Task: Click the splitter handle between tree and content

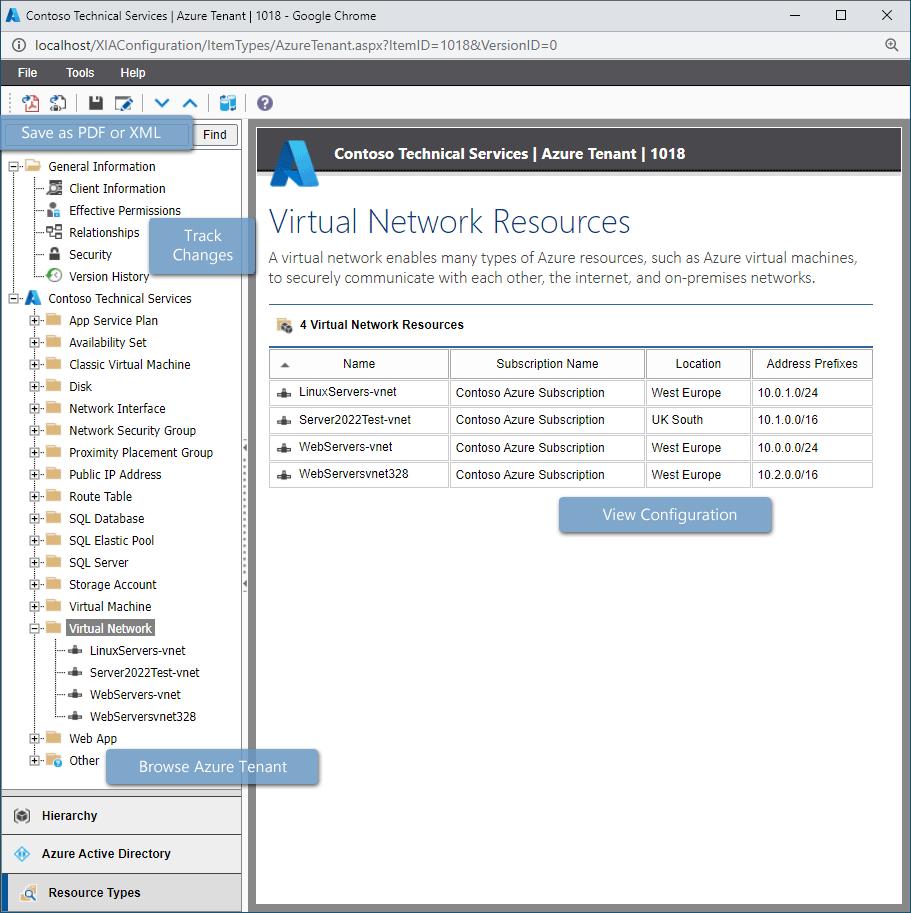Action: tap(245, 515)
